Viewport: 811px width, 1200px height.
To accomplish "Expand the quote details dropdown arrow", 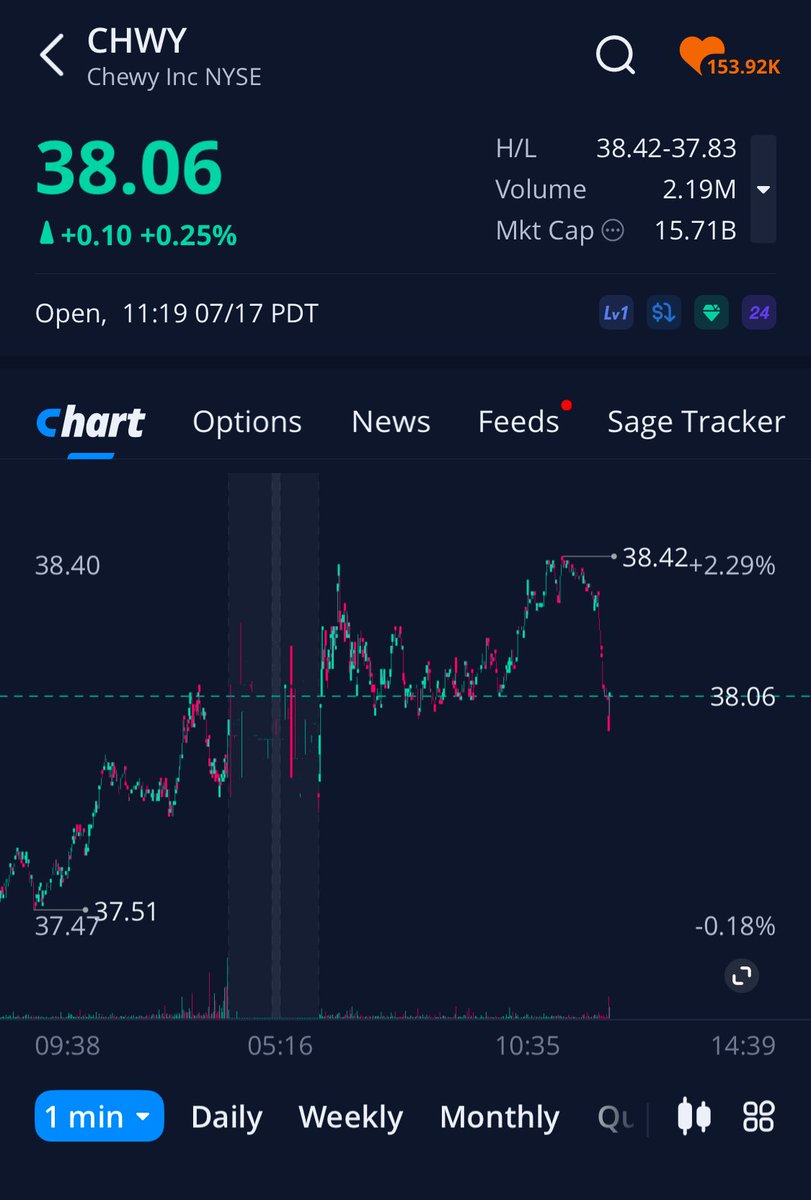I will (x=763, y=189).
